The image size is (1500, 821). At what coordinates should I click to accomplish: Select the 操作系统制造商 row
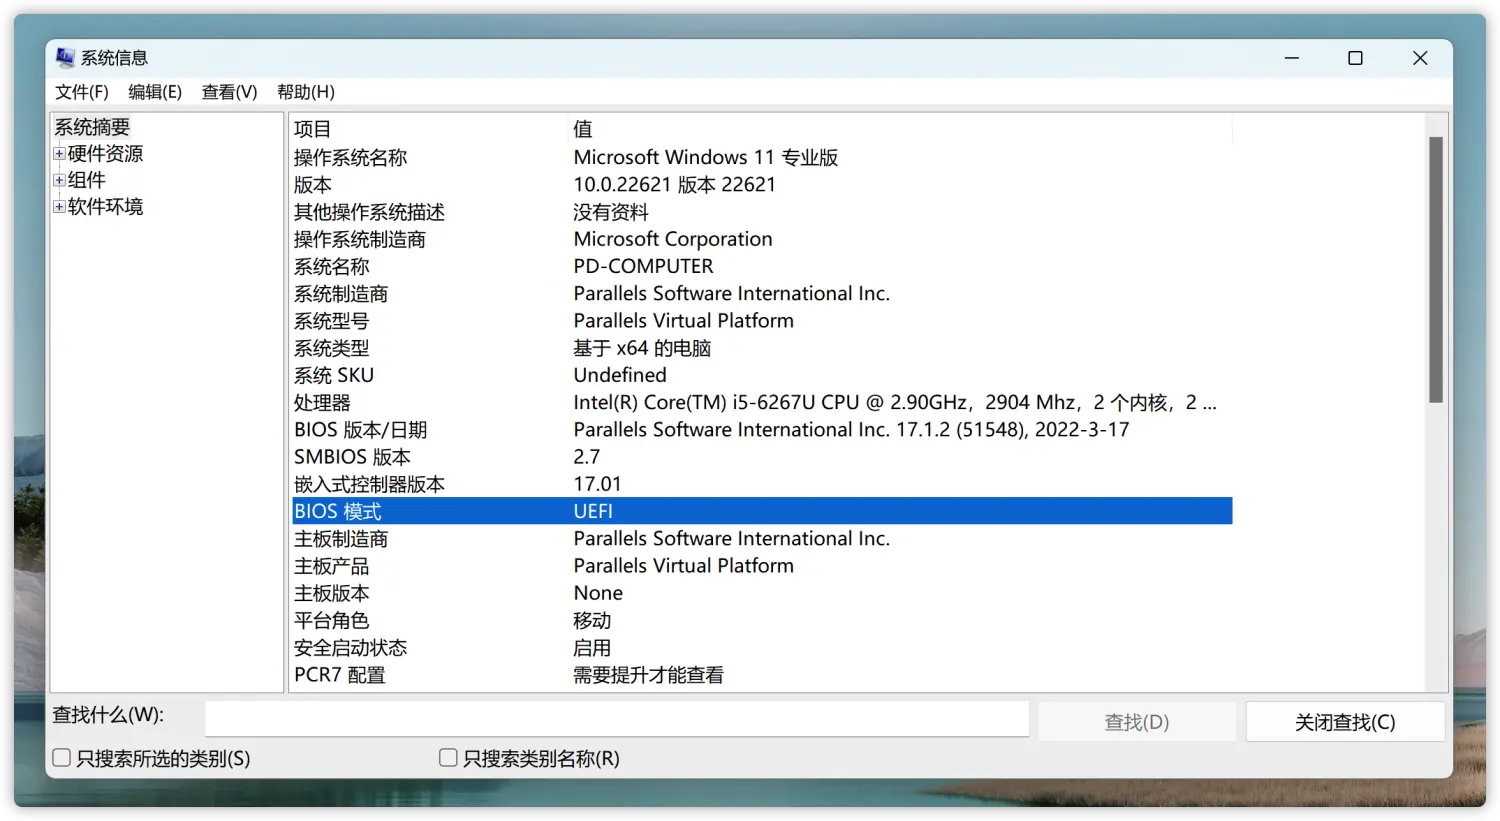762,239
